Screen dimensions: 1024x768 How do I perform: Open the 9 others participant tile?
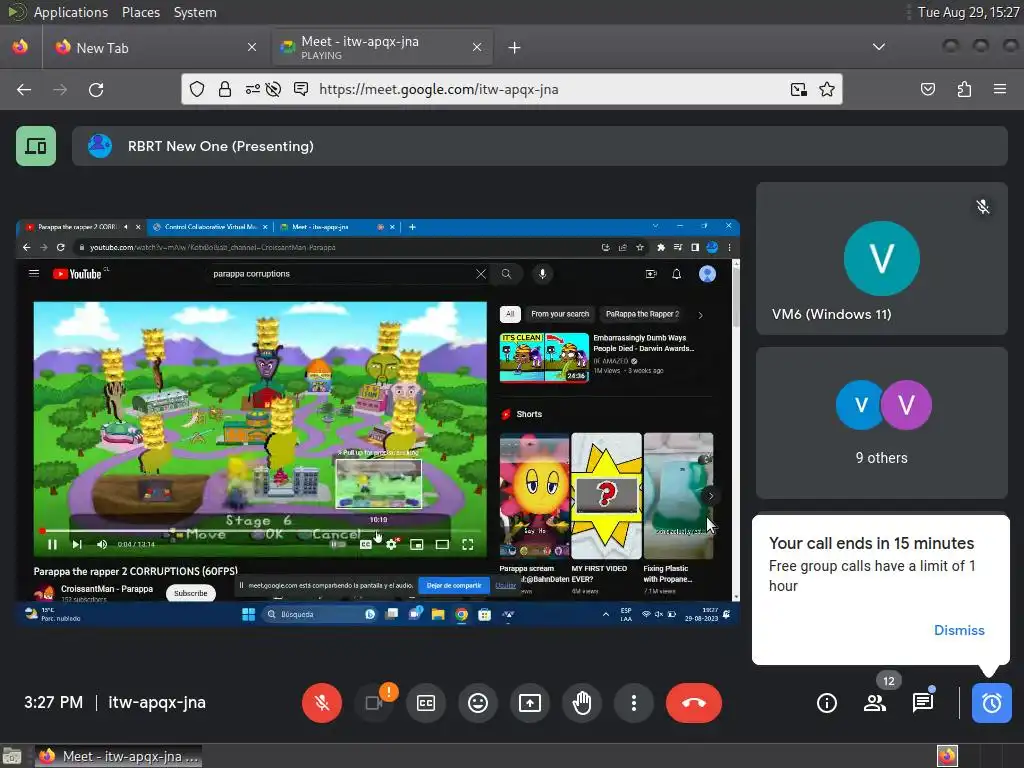[x=882, y=423]
